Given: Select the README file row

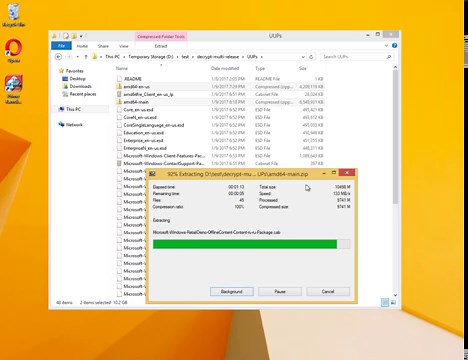Looking at the screenshot, I should [x=220, y=79].
